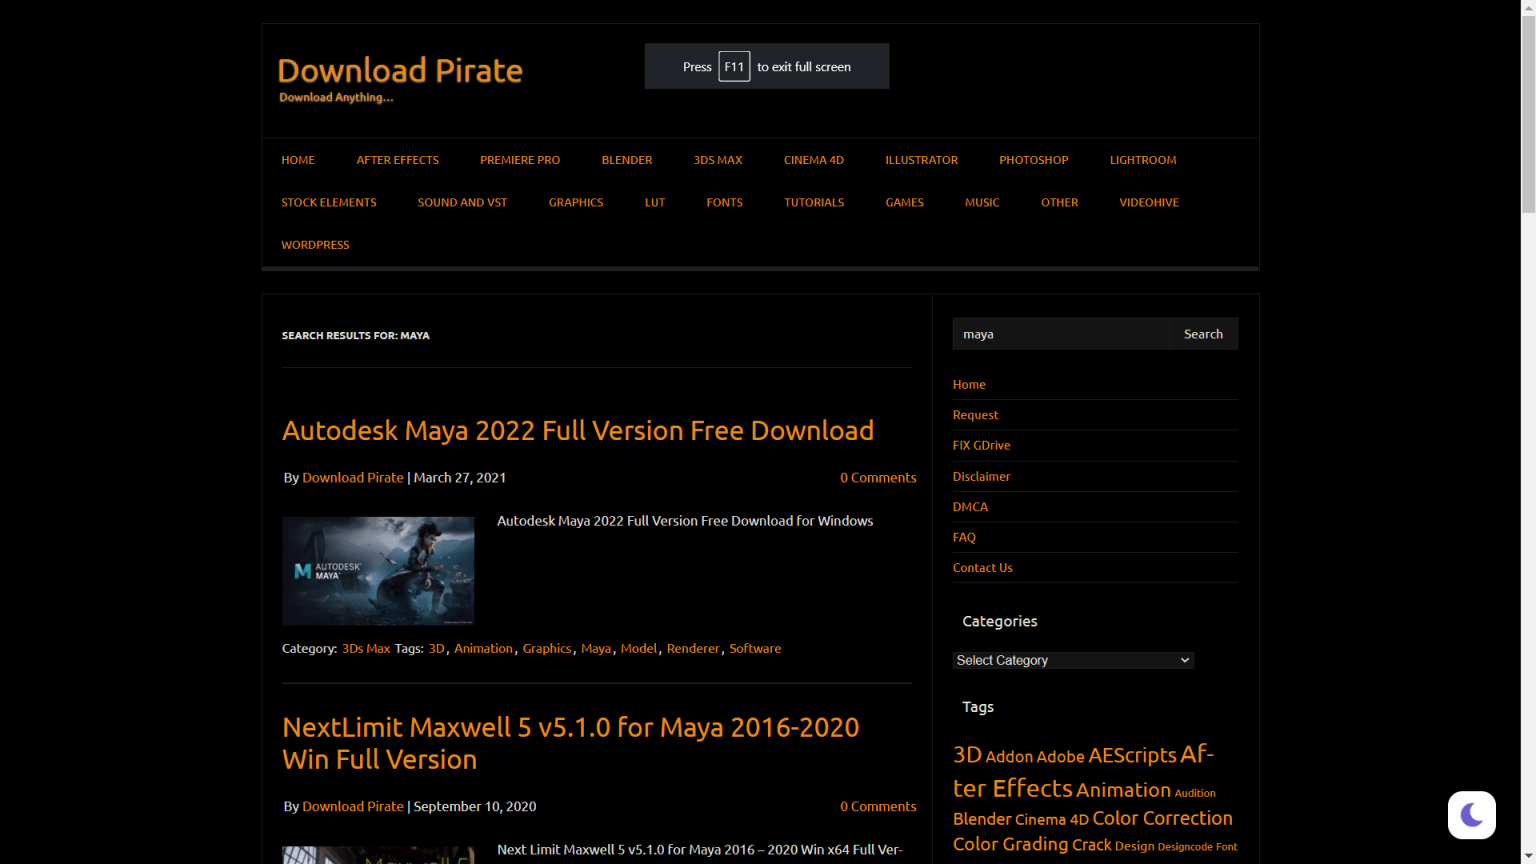
Task: Click the Addon tag in tag cloud
Action: click(1009, 757)
